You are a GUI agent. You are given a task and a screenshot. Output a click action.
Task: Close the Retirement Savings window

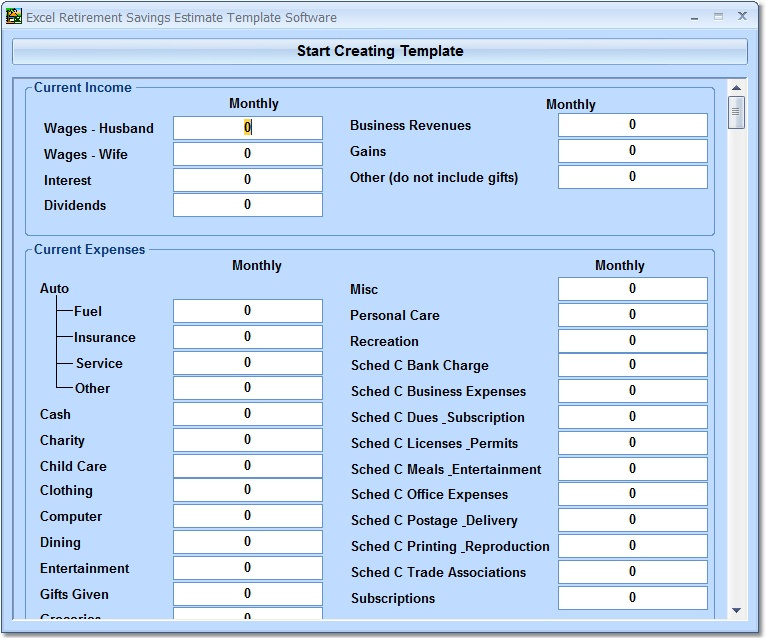point(742,16)
